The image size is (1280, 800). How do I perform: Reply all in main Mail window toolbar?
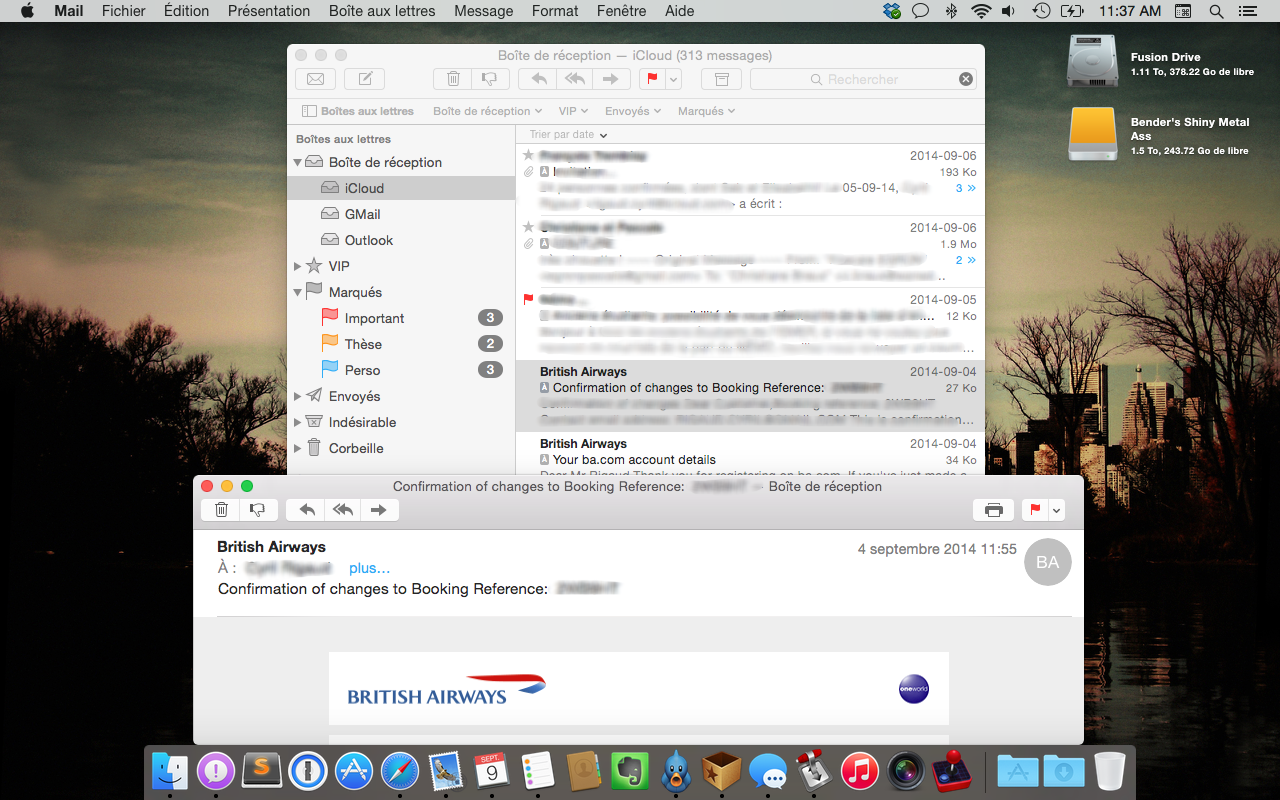click(575, 79)
